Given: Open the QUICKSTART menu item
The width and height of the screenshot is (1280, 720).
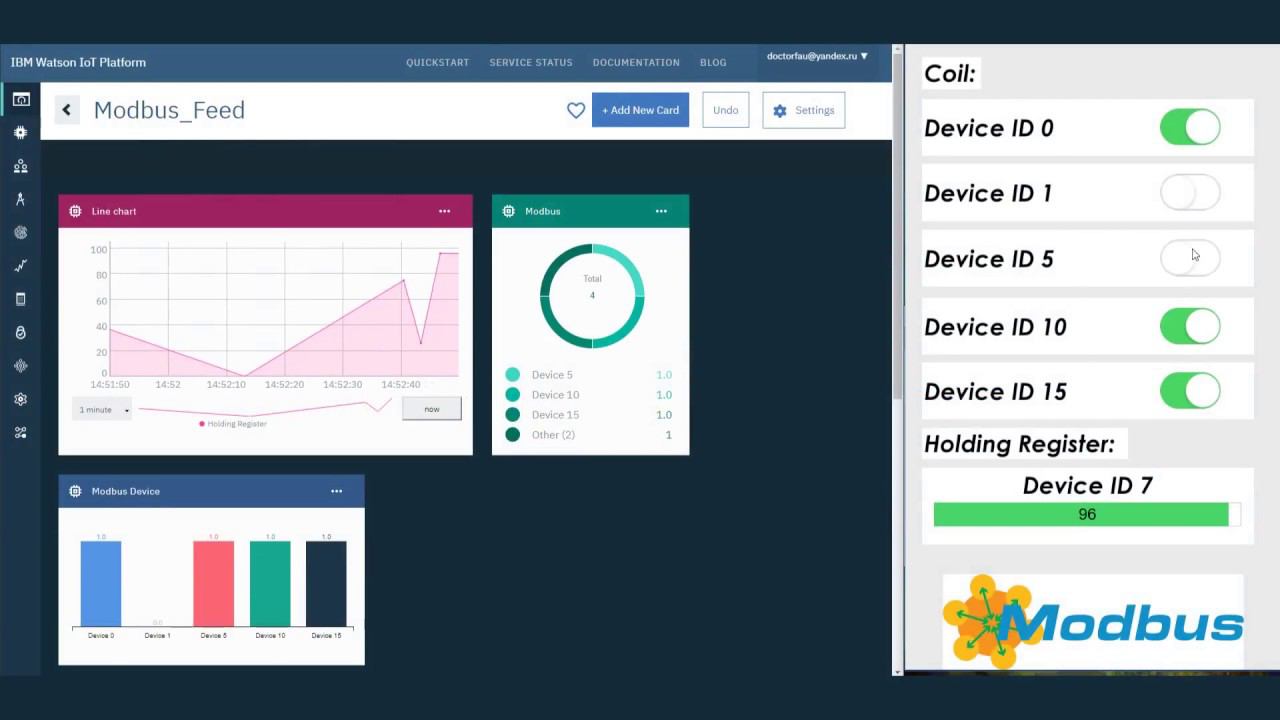Looking at the screenshot, I should tap(437, 62).
